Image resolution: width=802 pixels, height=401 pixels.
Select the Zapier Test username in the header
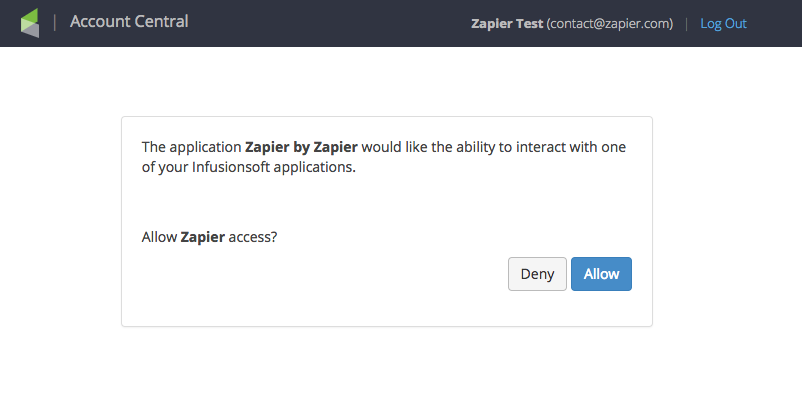[507, 24]
